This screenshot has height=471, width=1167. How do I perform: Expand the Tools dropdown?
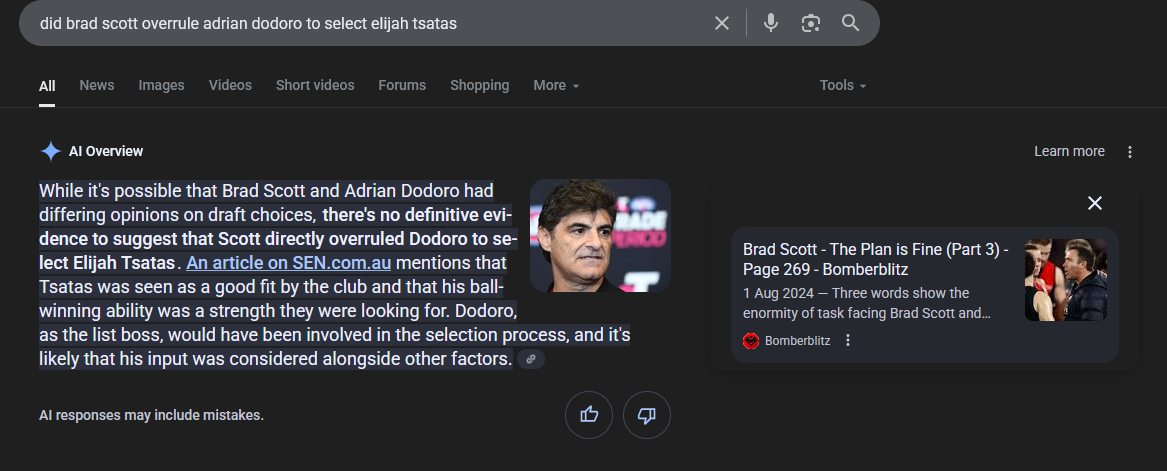(843, 86)
